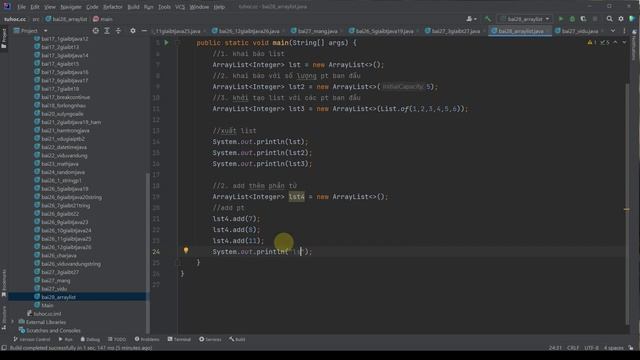This screenshot has height=360, width=640.
Task: Click the yellow warning stripe marker on scrollbar
Action: tap(627, 210)
